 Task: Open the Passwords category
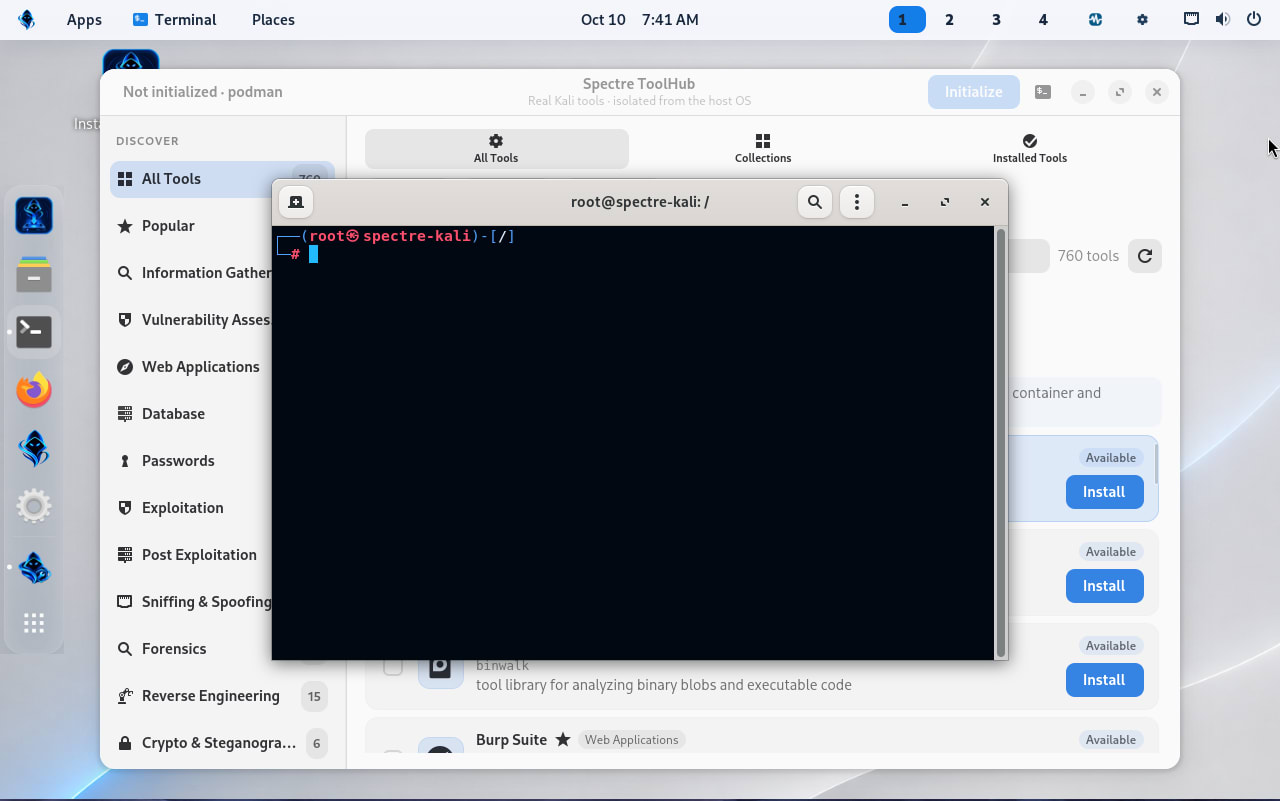tap(222, 461)
